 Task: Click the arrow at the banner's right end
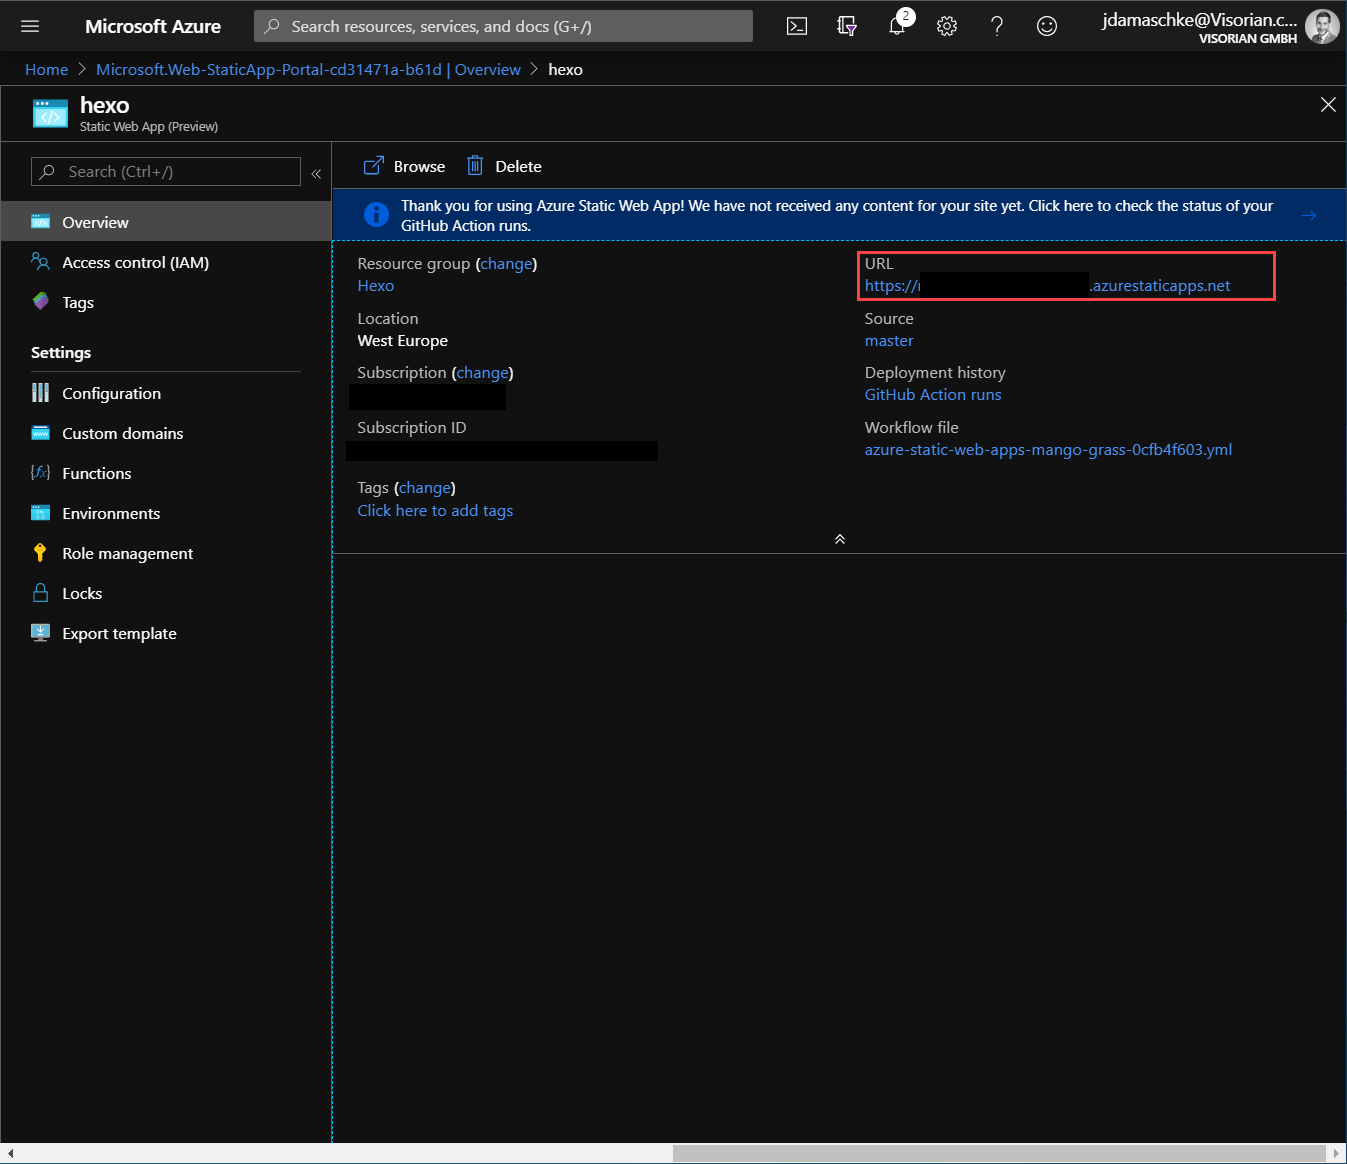[x=1308, y=215]
